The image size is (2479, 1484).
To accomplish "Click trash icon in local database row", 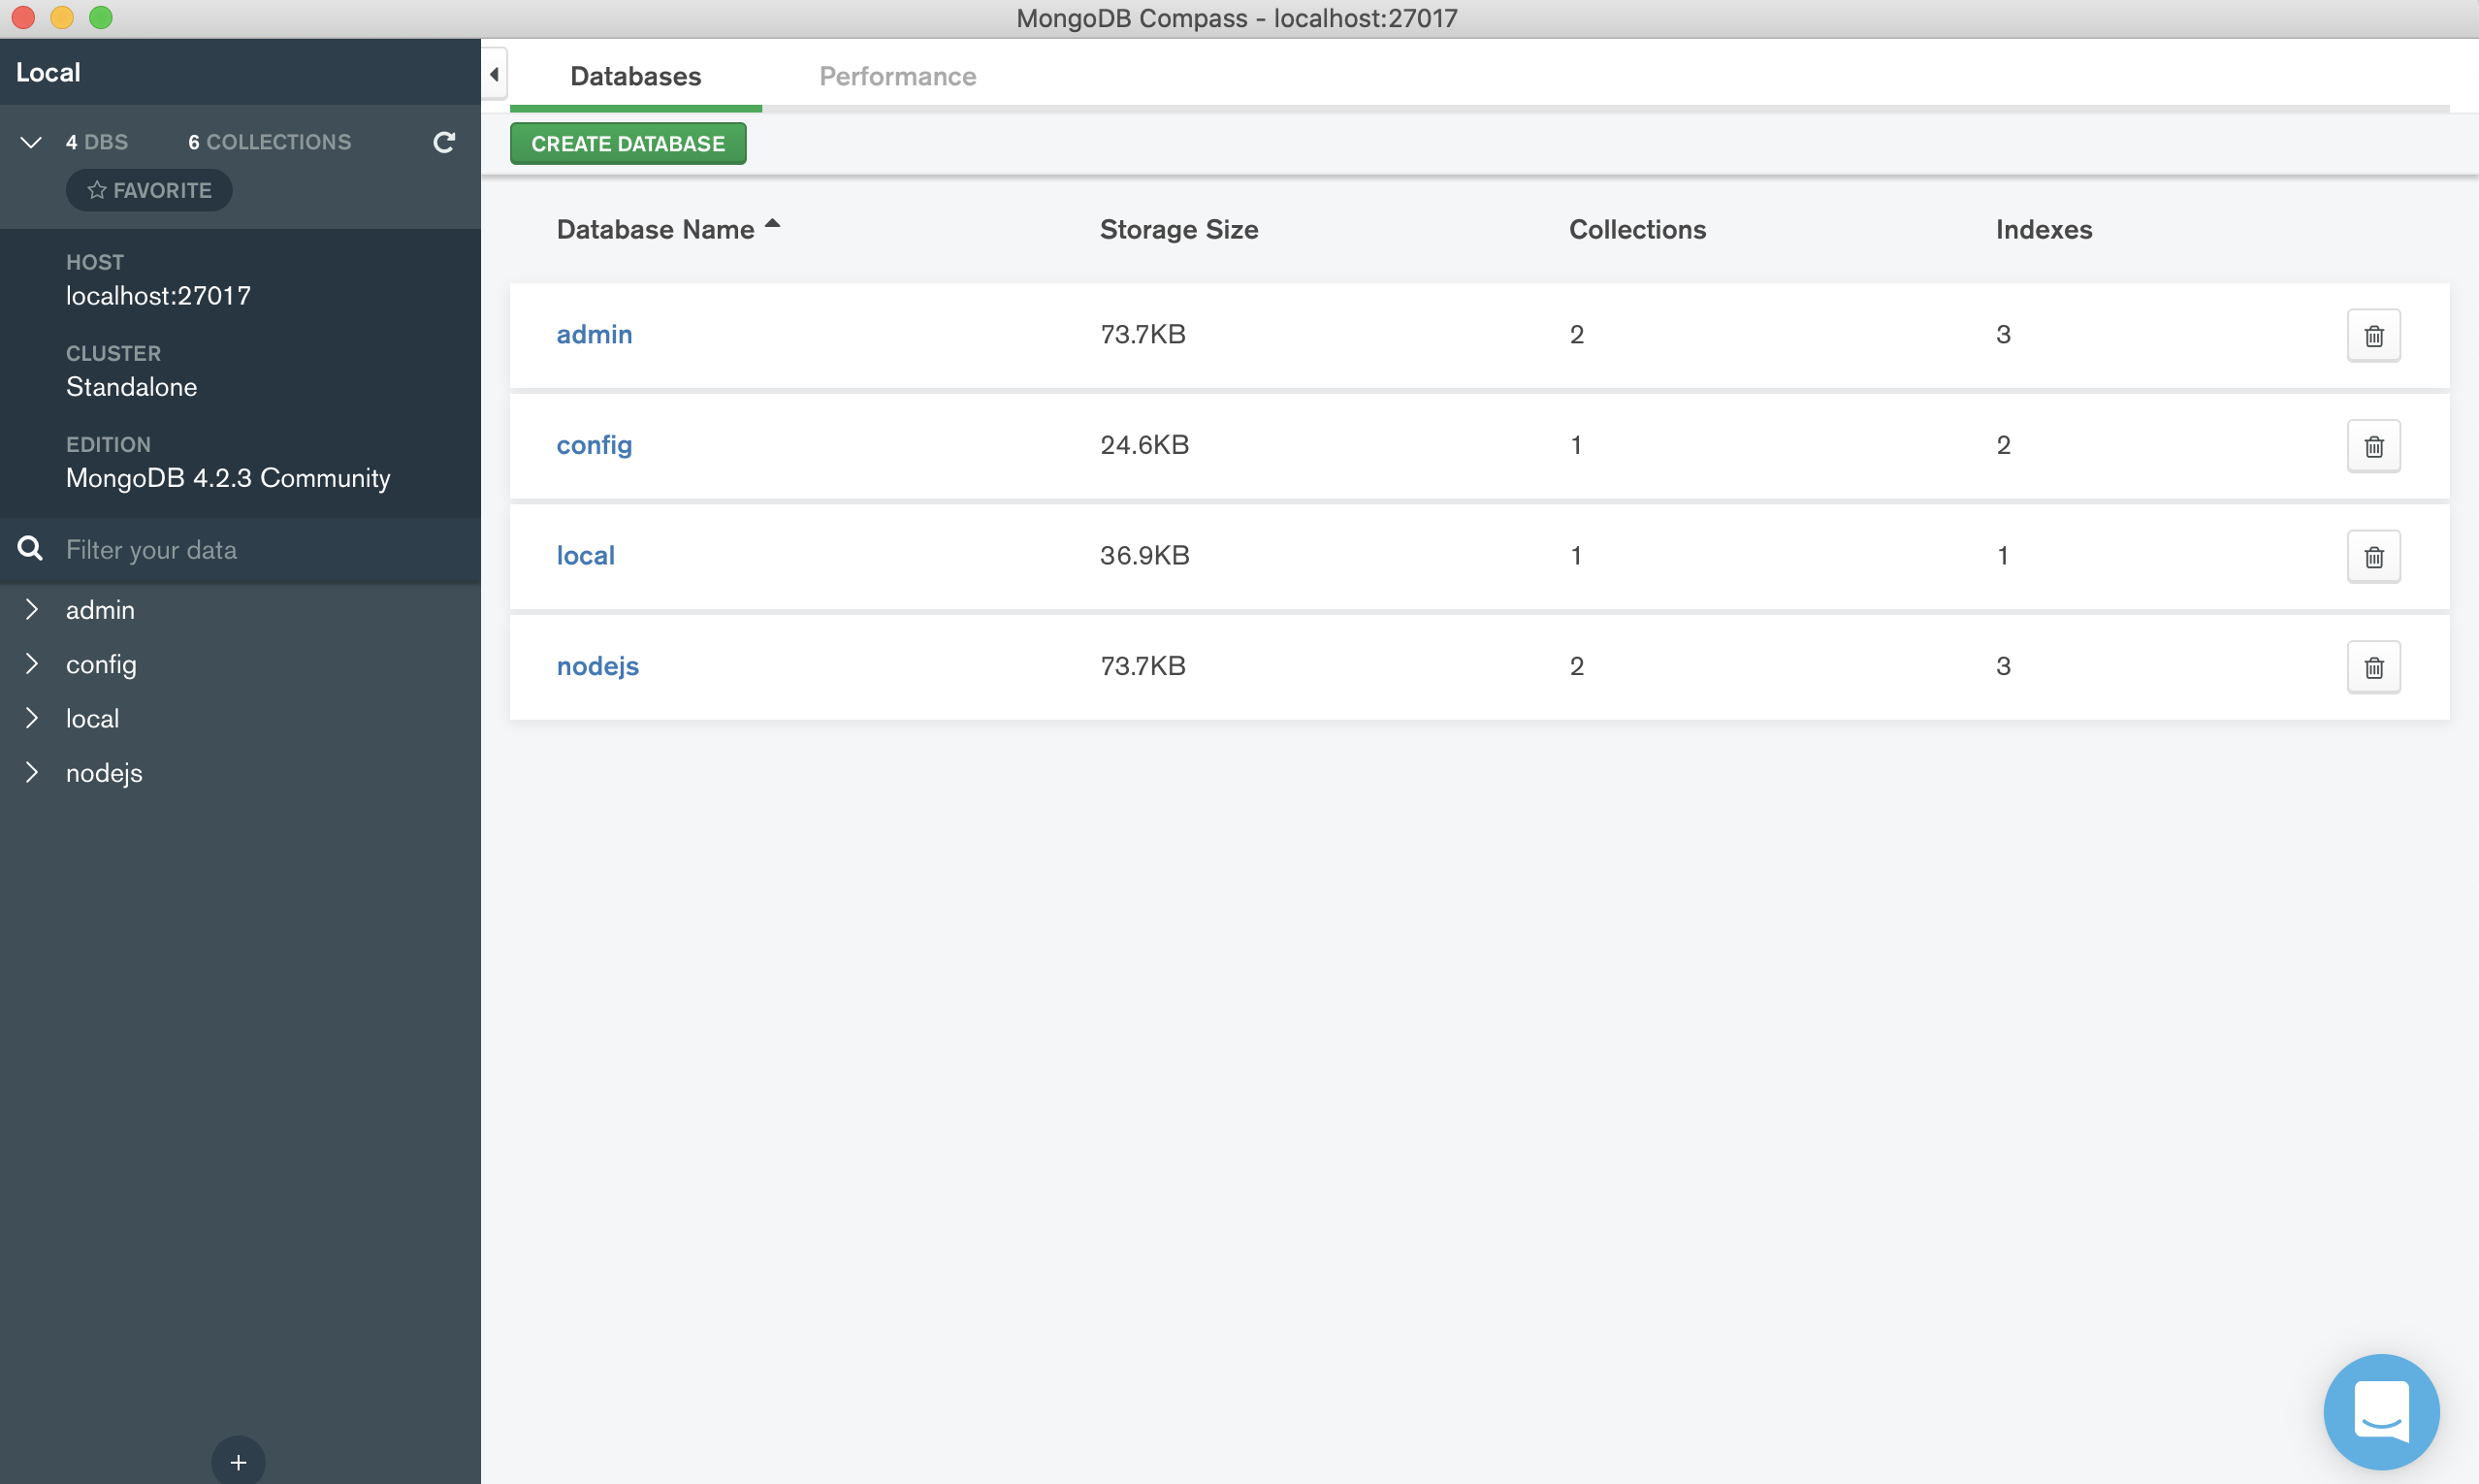I will [2373, 556].
